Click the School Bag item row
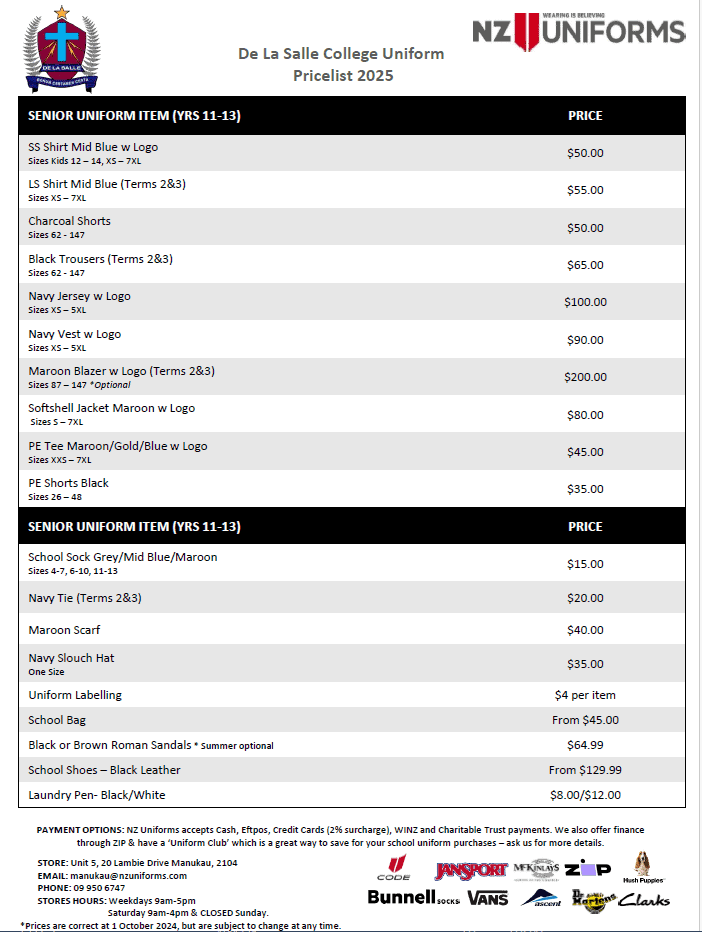Screen dimensions: 702x932 57,720
